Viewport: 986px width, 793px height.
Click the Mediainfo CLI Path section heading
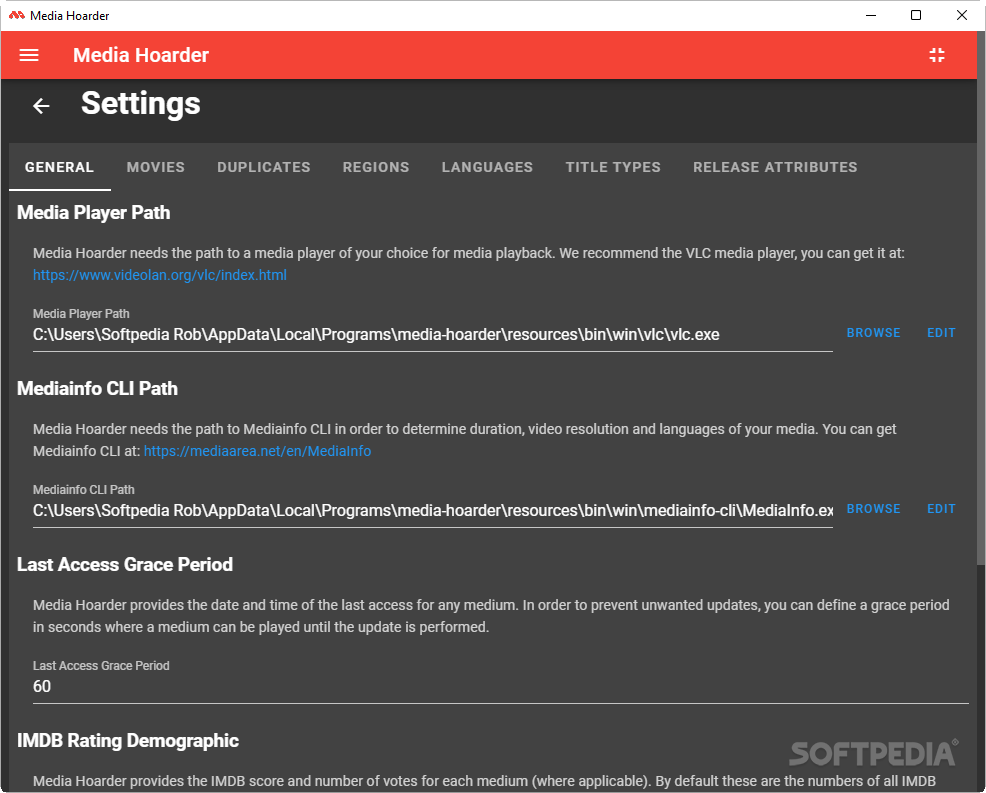97,389
